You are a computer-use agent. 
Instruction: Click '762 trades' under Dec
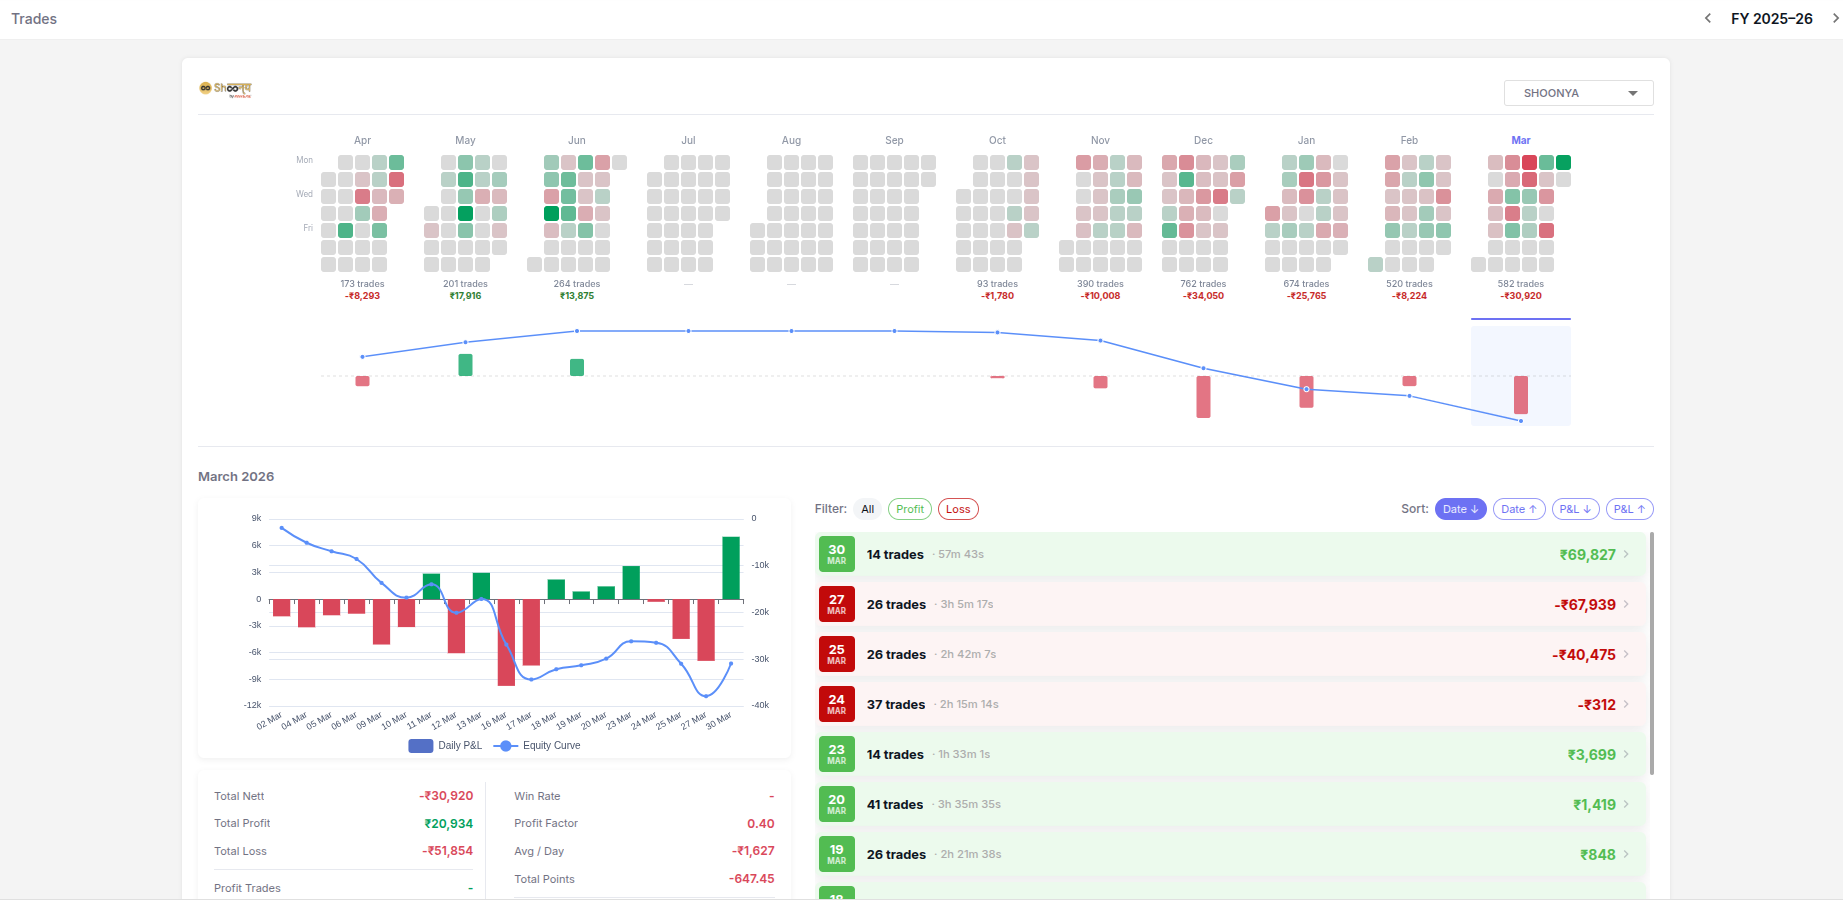click(1203, 284)
